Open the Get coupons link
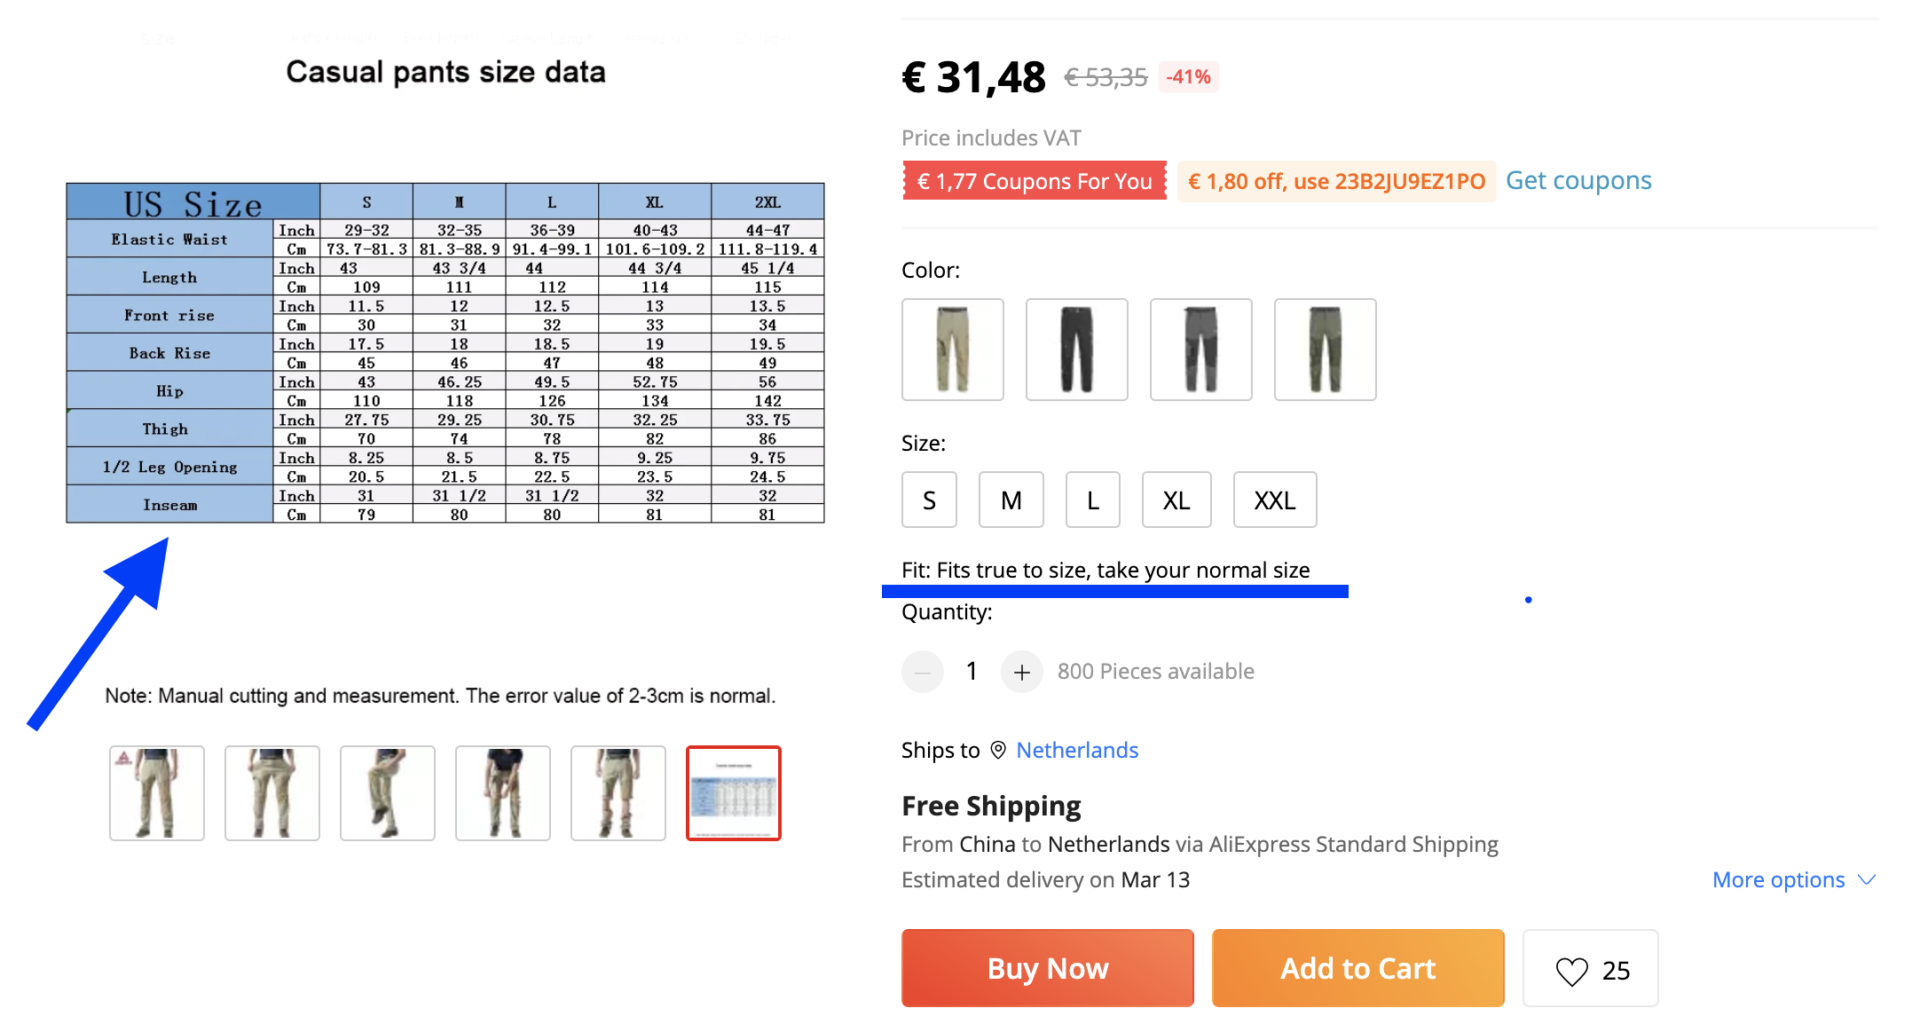This screenshot has height=1024, width=1920. [x=1578, y=180]
